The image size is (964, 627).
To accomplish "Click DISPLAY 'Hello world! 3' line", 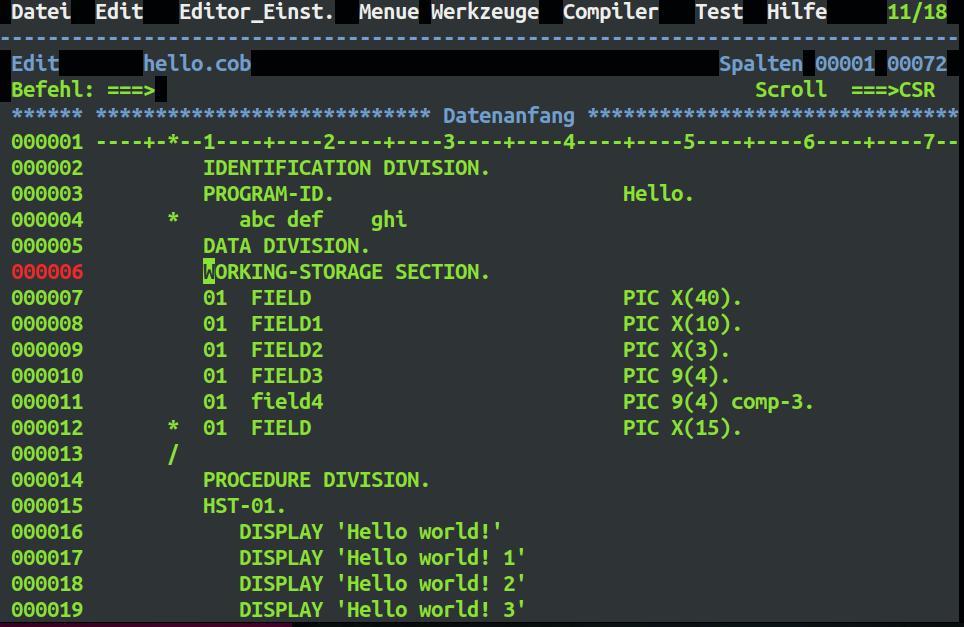I will [x=382, y=610].
